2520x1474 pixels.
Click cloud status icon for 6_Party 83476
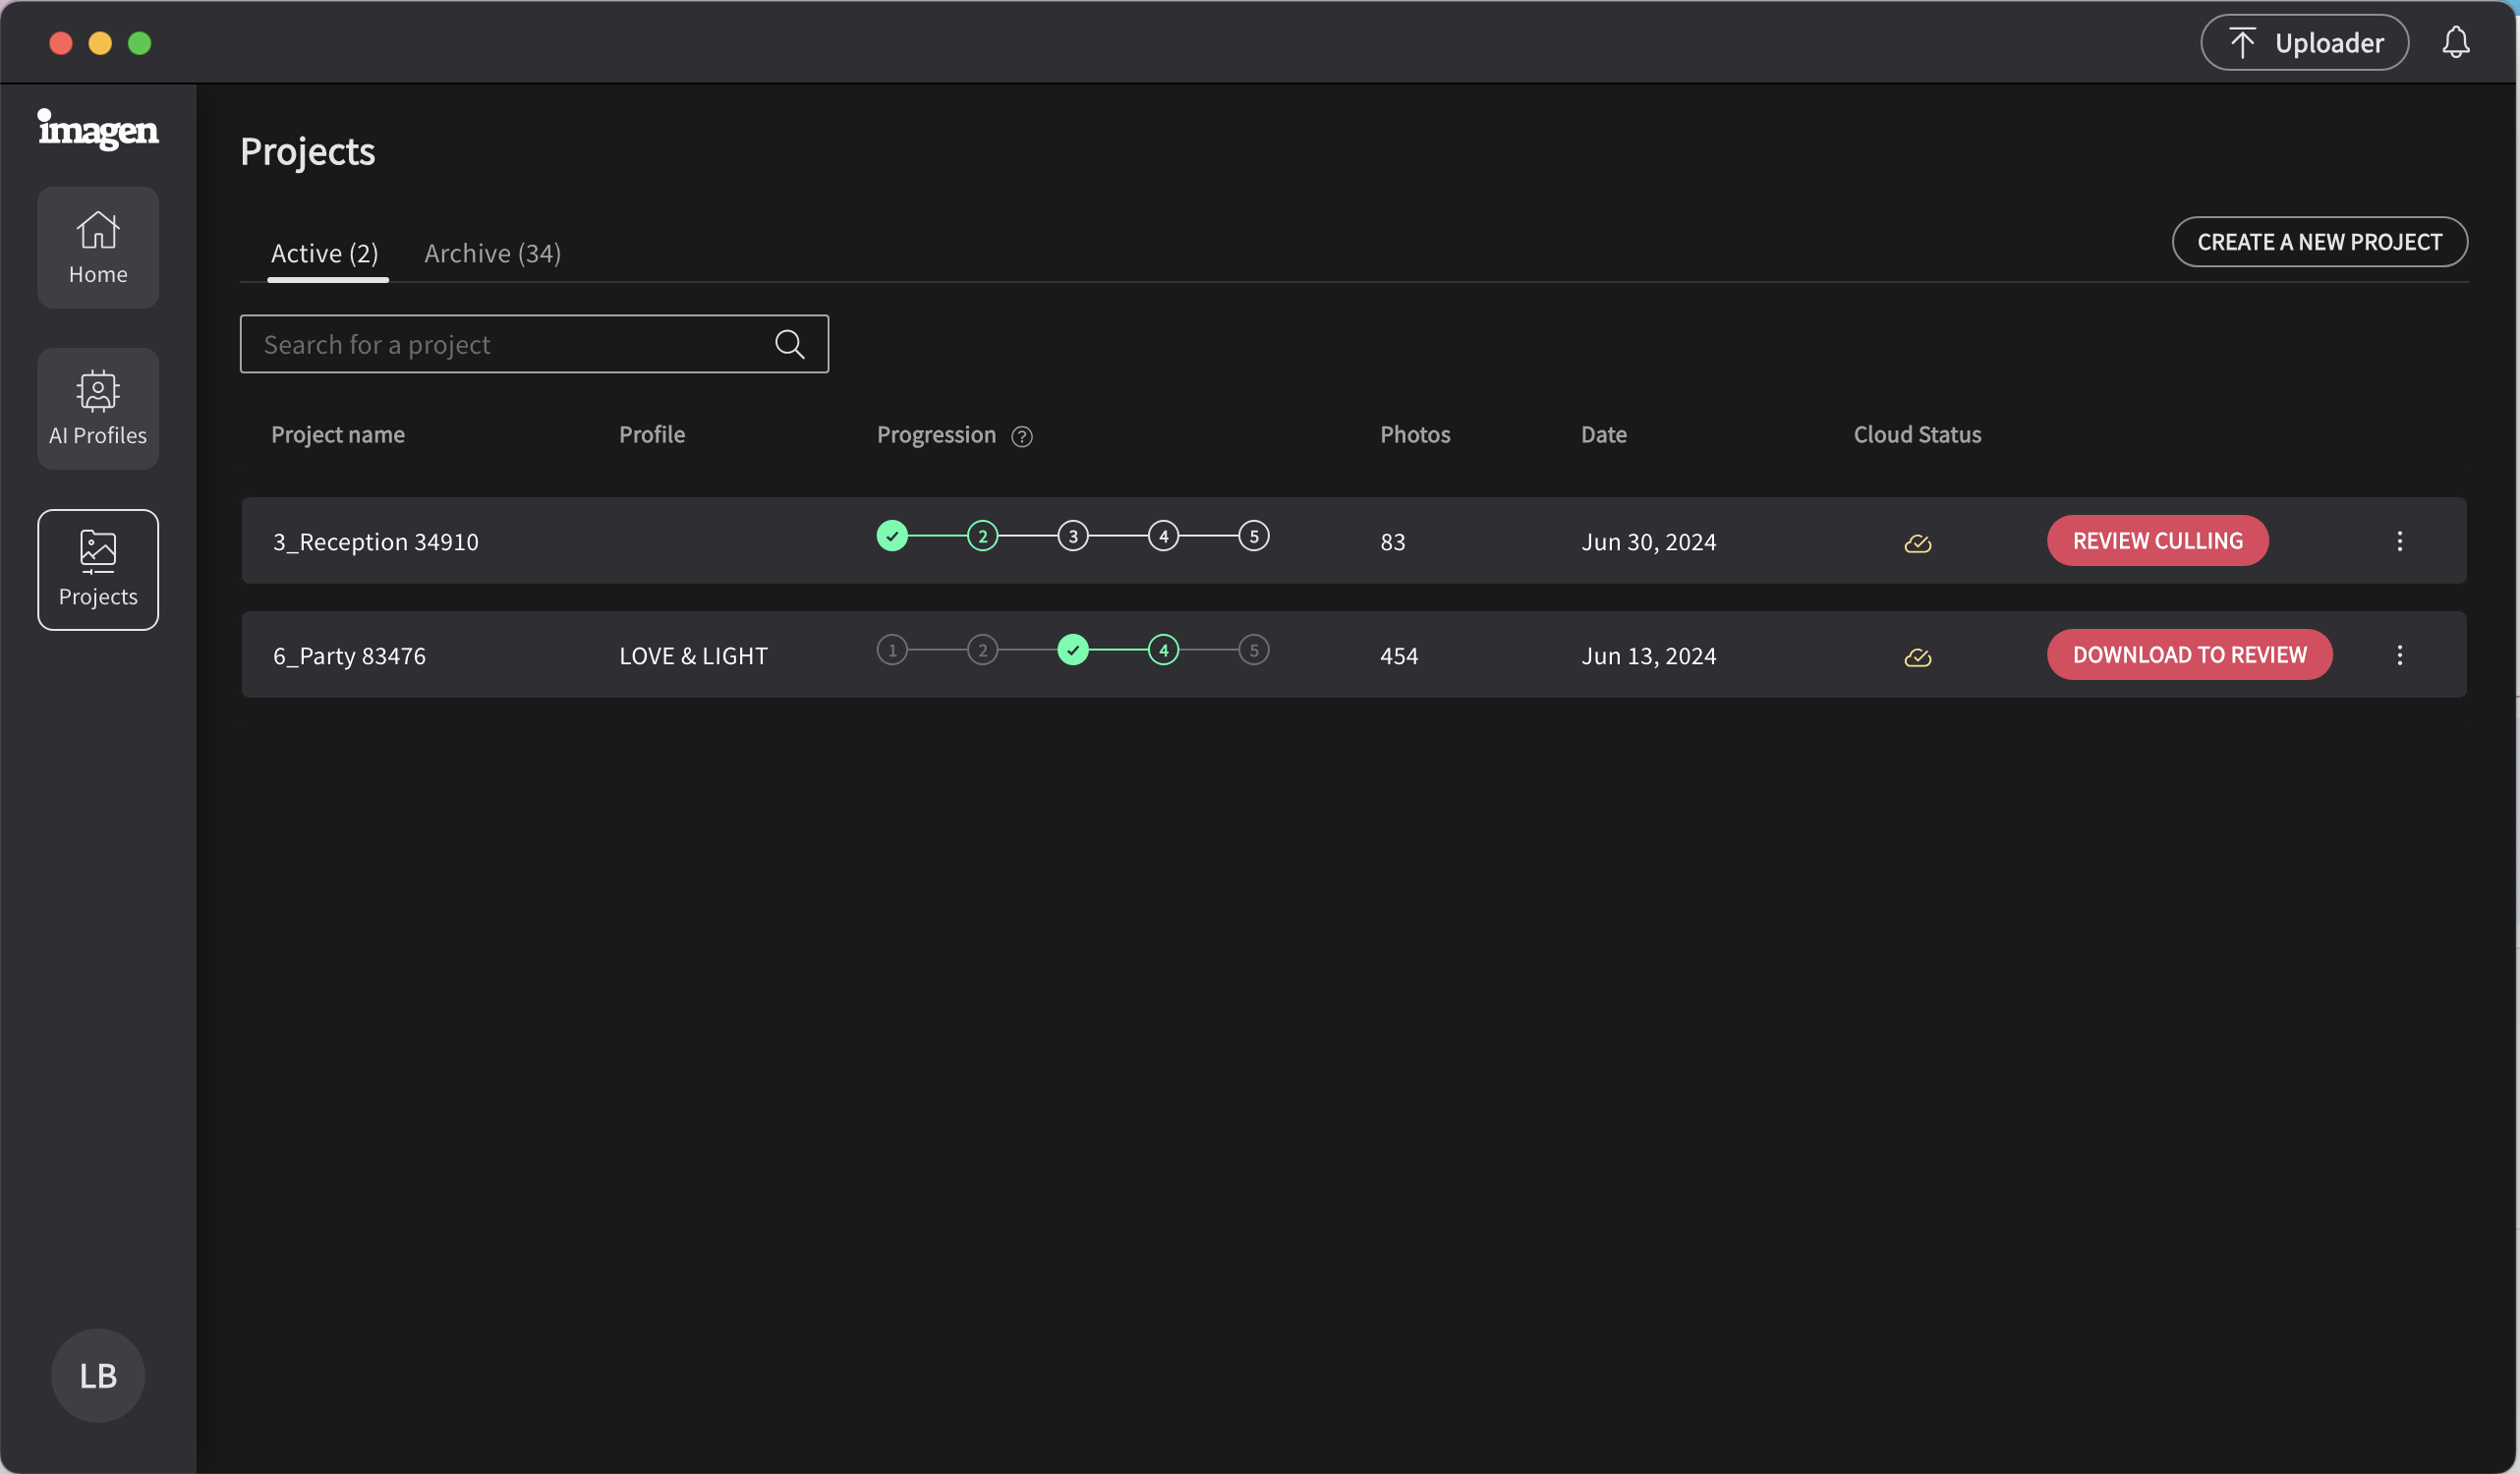point(1917,657)
